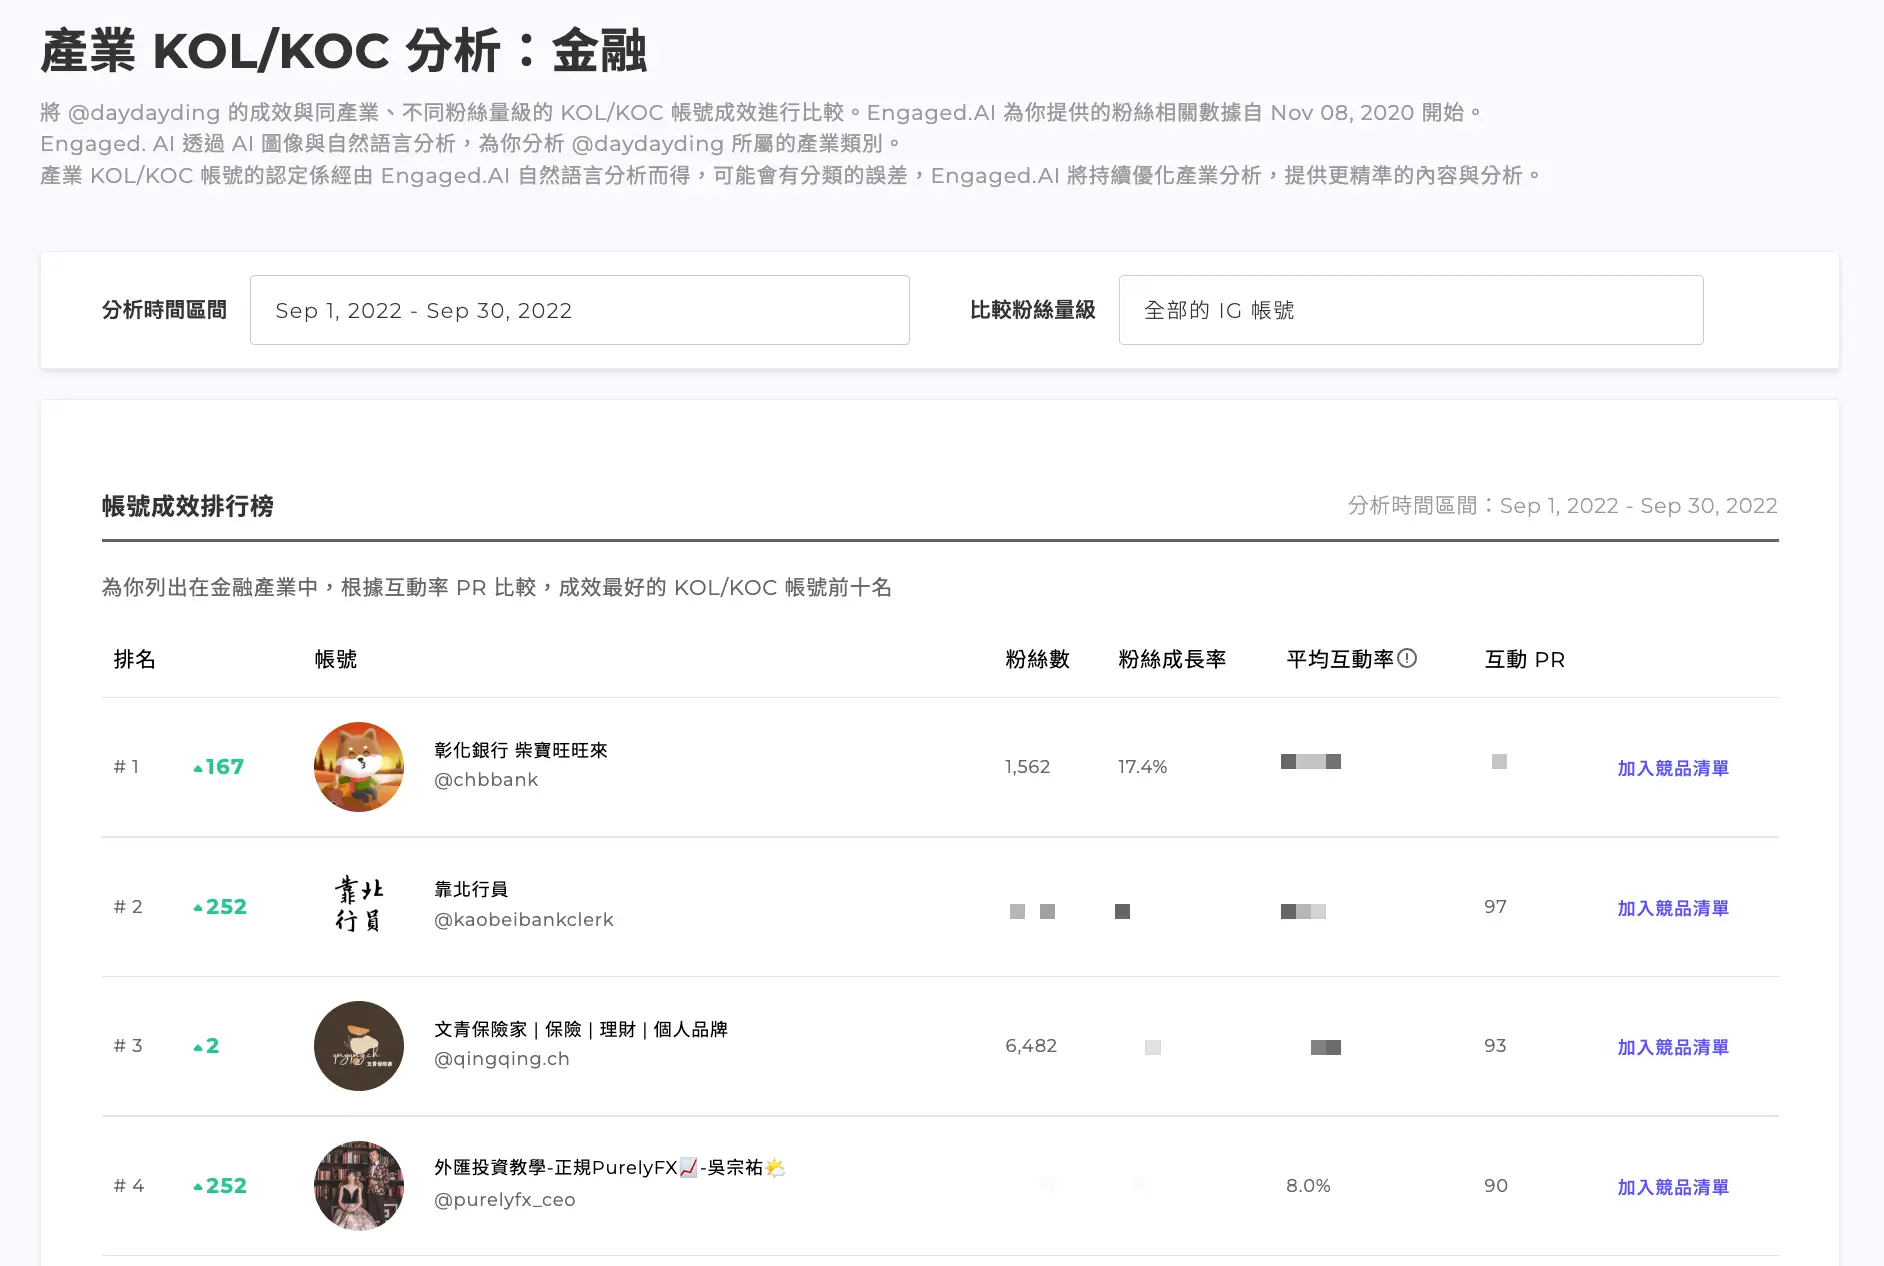
Task: Open the 靠北行員 account name
Action: 471,889
